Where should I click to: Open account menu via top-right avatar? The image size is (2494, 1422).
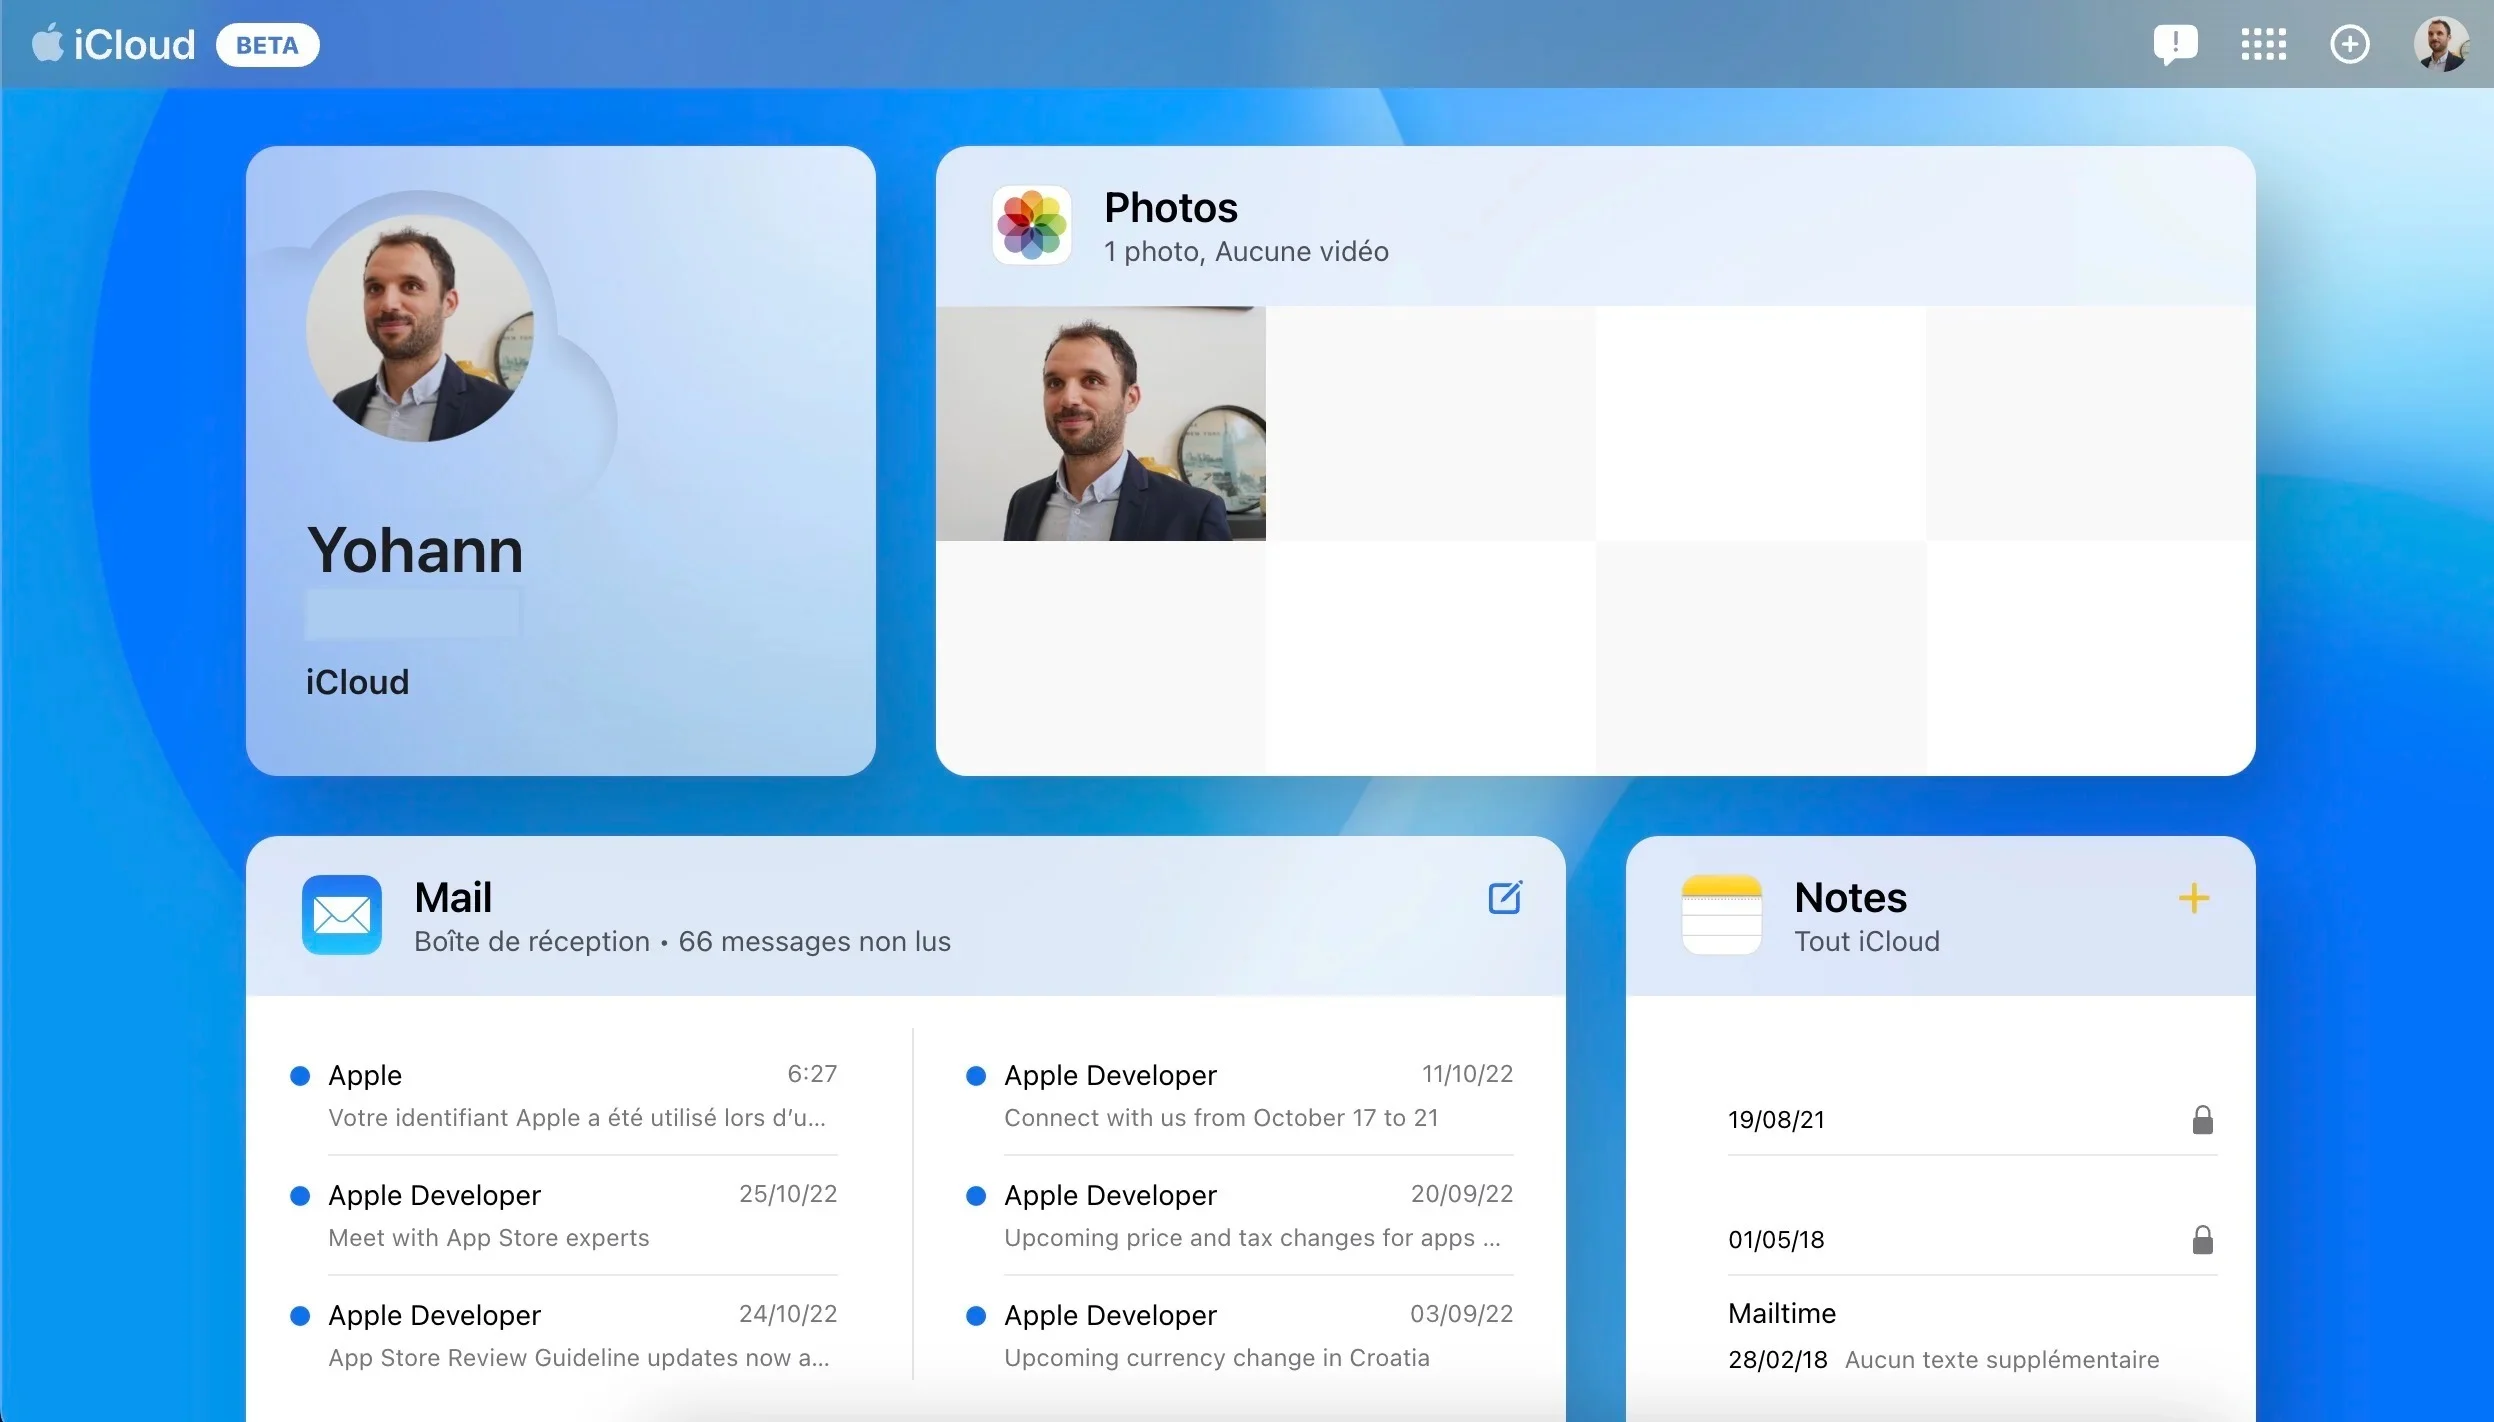[x=2440, y=44]
